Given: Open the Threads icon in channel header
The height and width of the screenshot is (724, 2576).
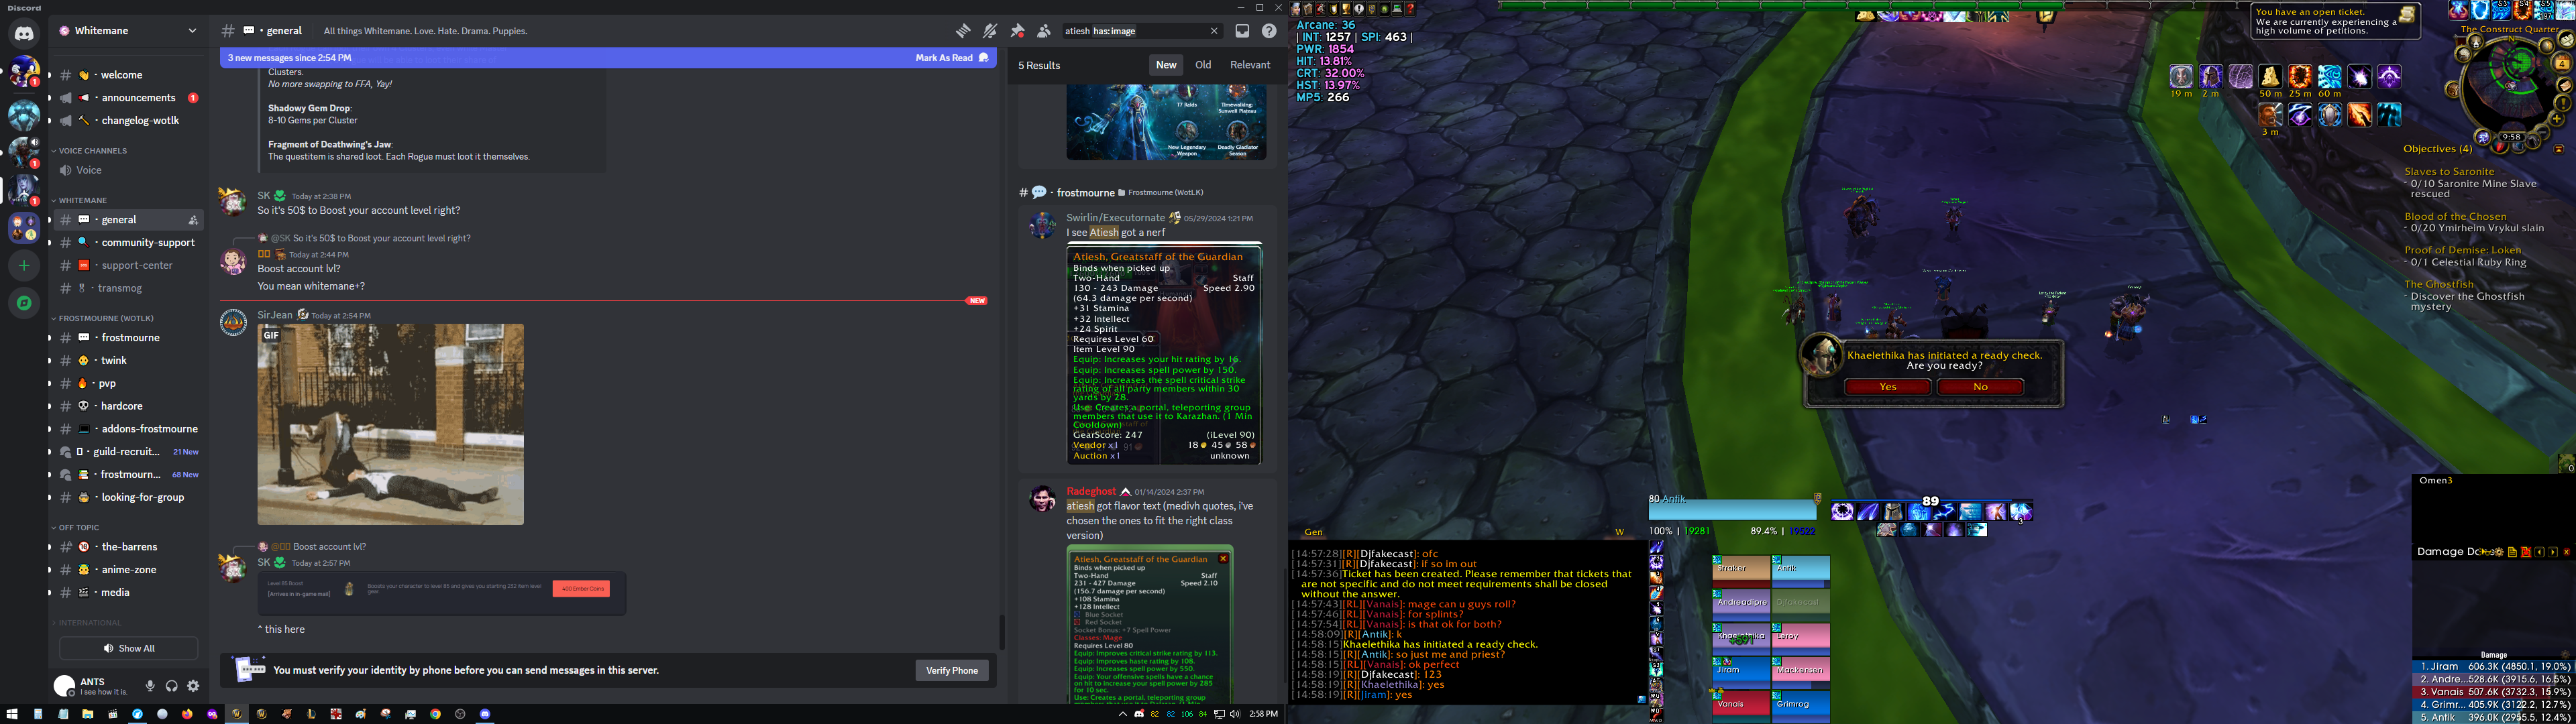Looking at the screenshot, I should pos(962,31).
